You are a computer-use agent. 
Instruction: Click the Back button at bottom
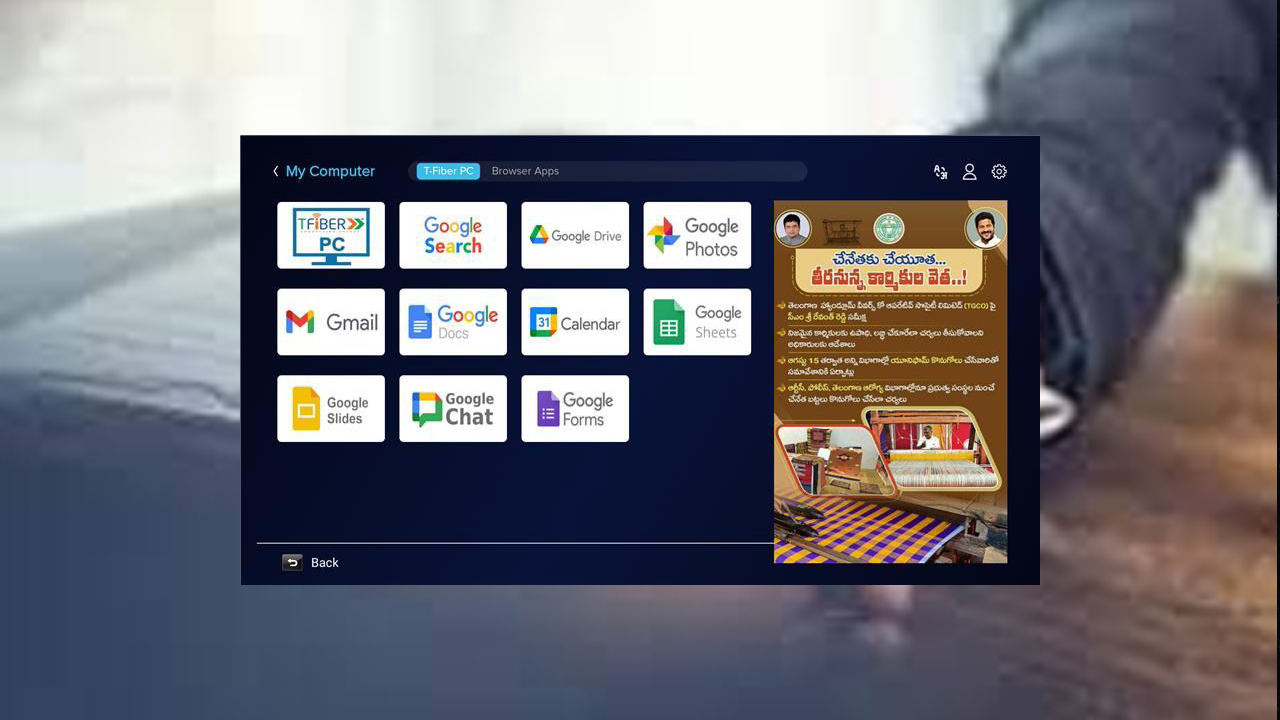tap(311, 563)
